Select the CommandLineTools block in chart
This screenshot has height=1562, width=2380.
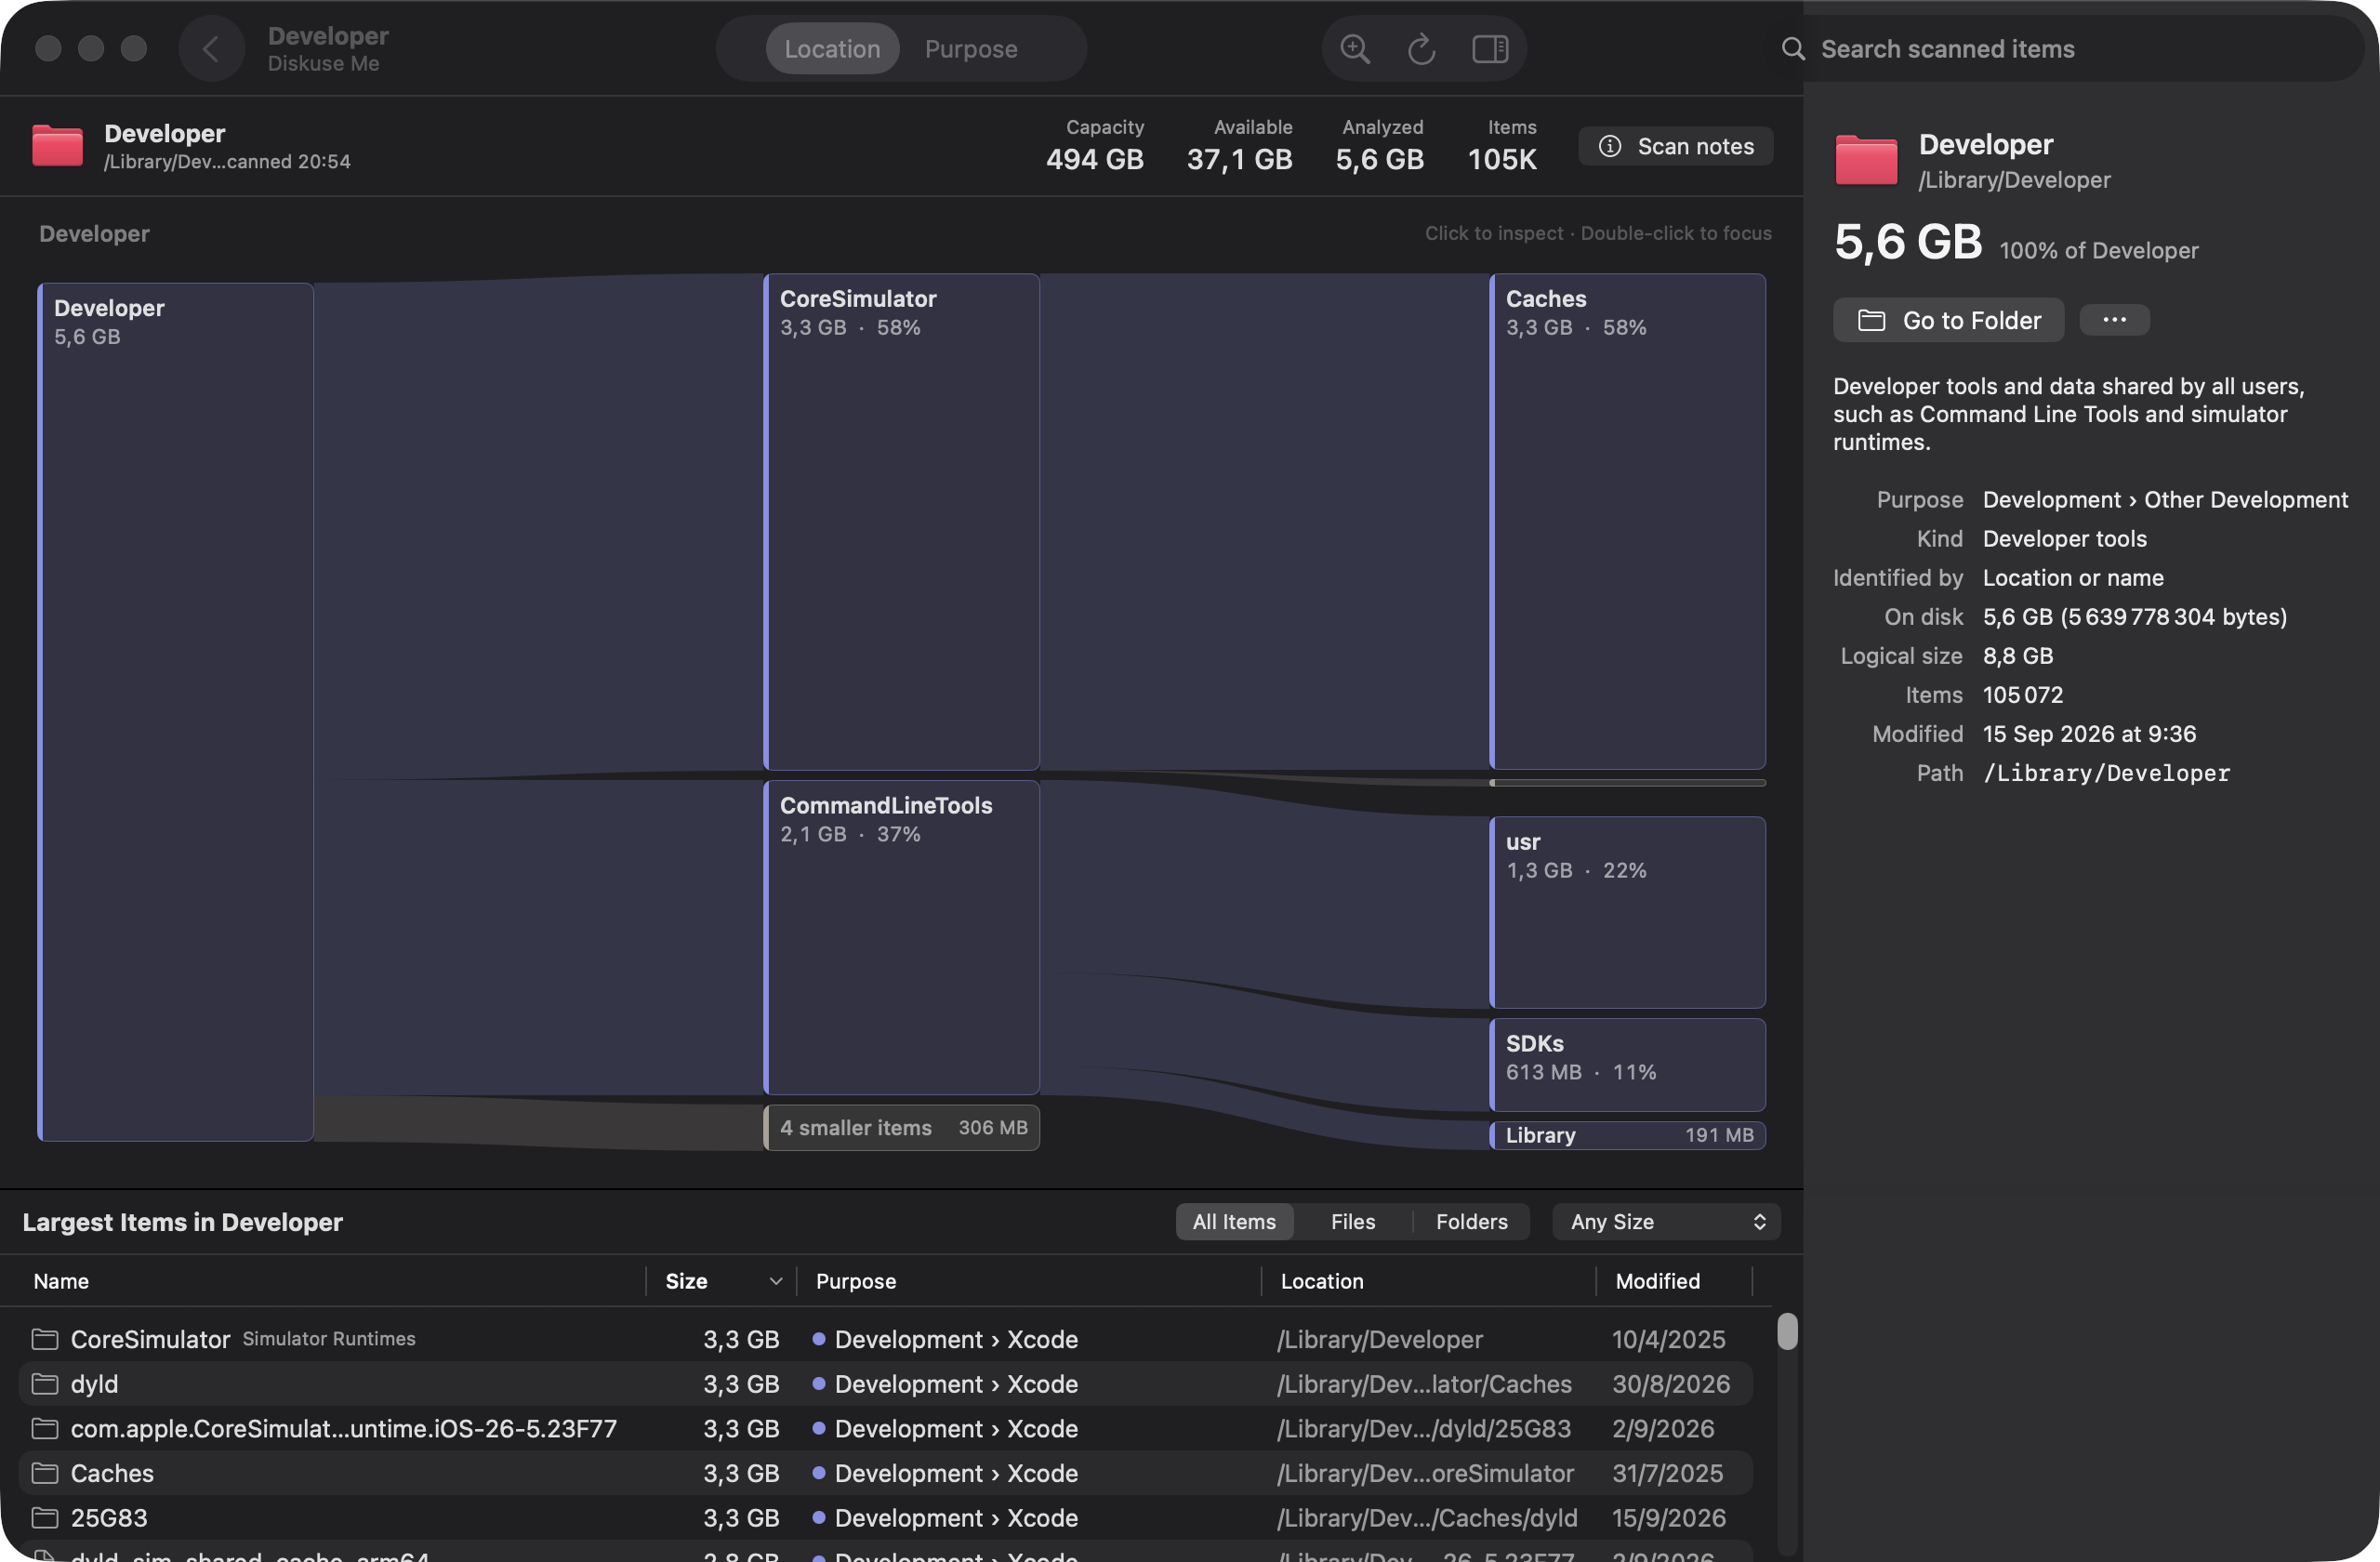tap(902, 937)
